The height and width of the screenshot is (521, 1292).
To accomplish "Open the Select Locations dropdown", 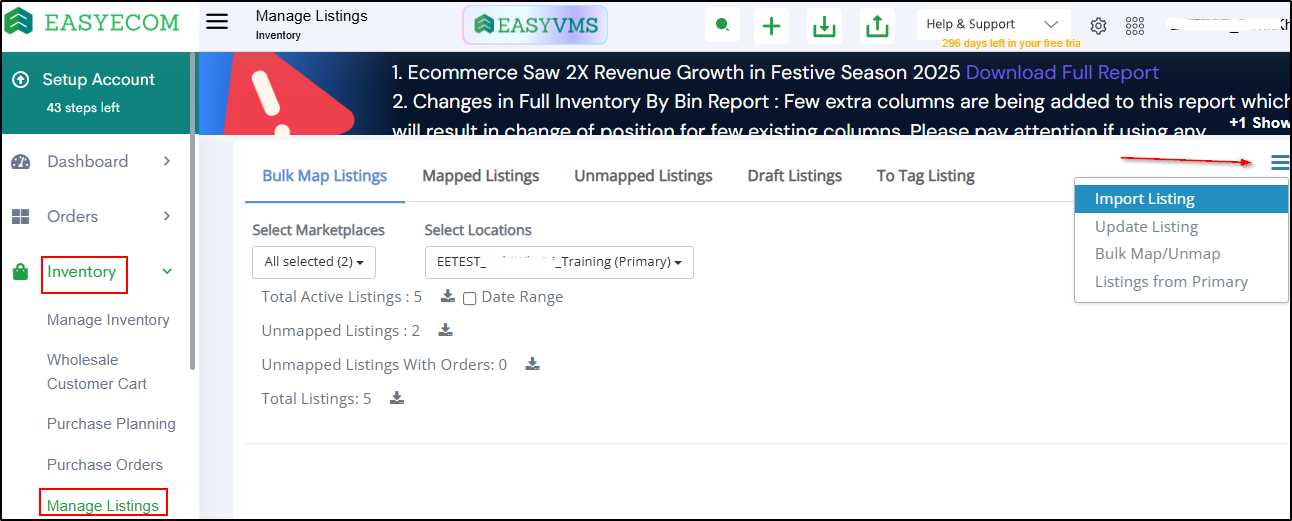I will coord(559,262).
